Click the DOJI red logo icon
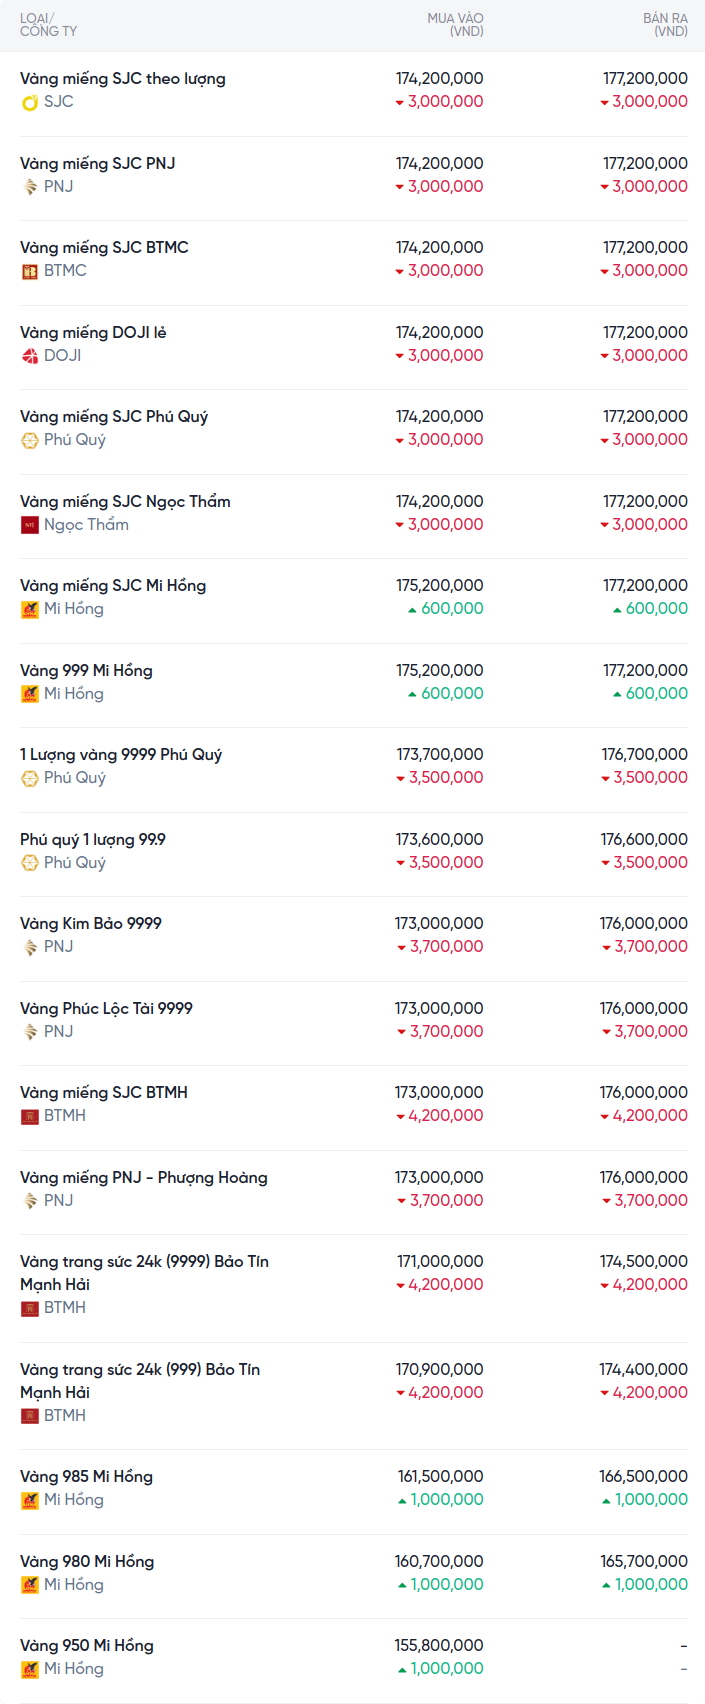The image size is (705, 1704). (x=30, y=356)
